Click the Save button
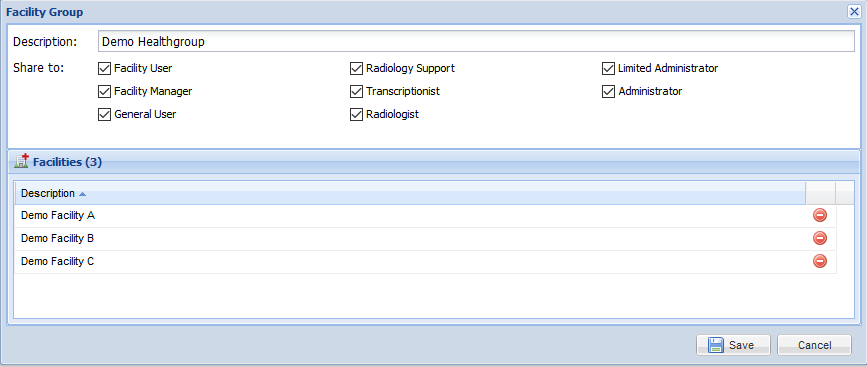Screen dimensions: 867x367 733,345
